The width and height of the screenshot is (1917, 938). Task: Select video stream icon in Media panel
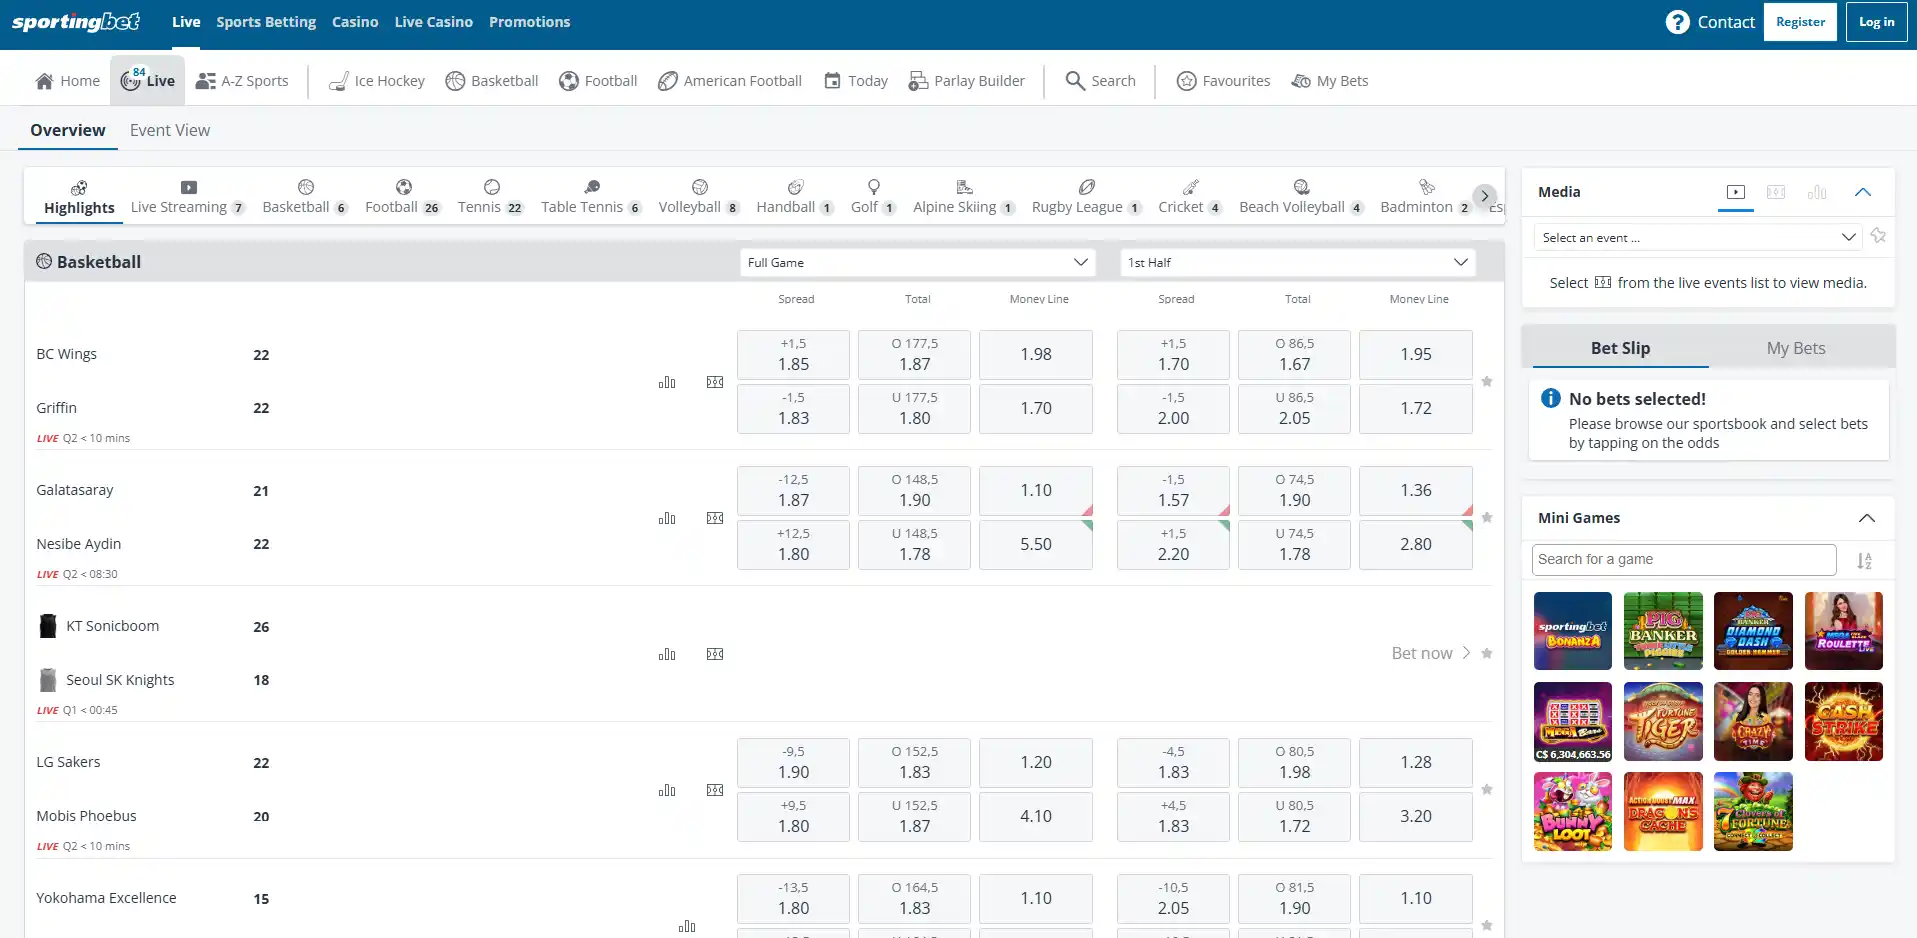point(1736,192)
